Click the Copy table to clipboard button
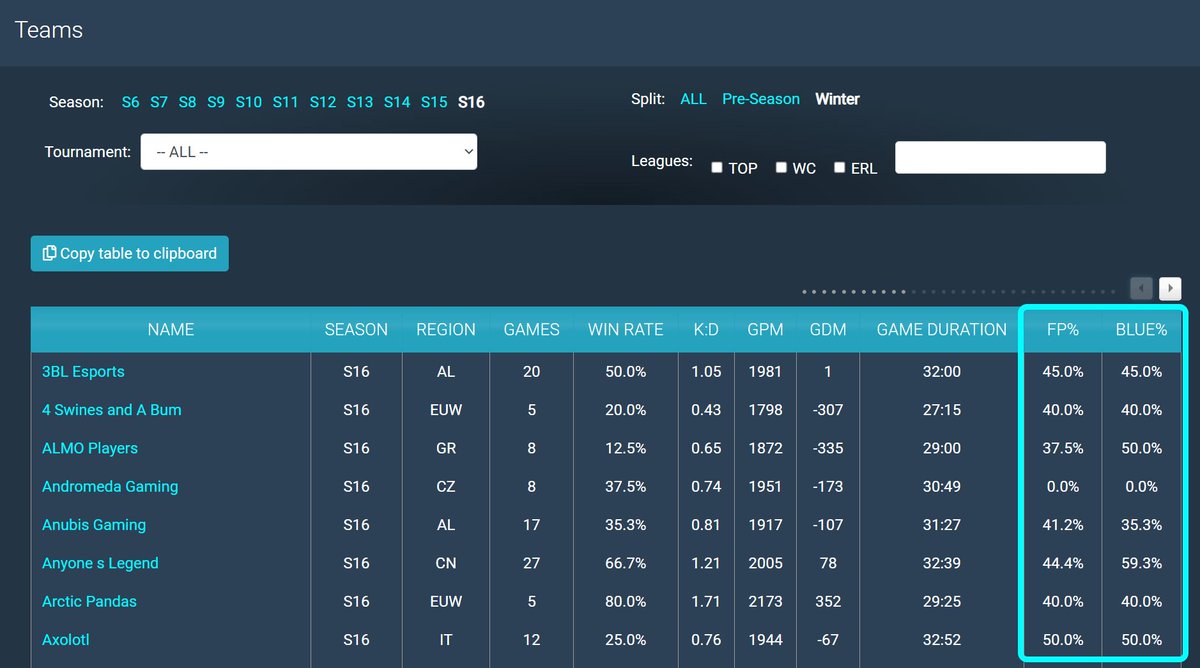This screenshot has width=1200, height=668. click(130, 254)
